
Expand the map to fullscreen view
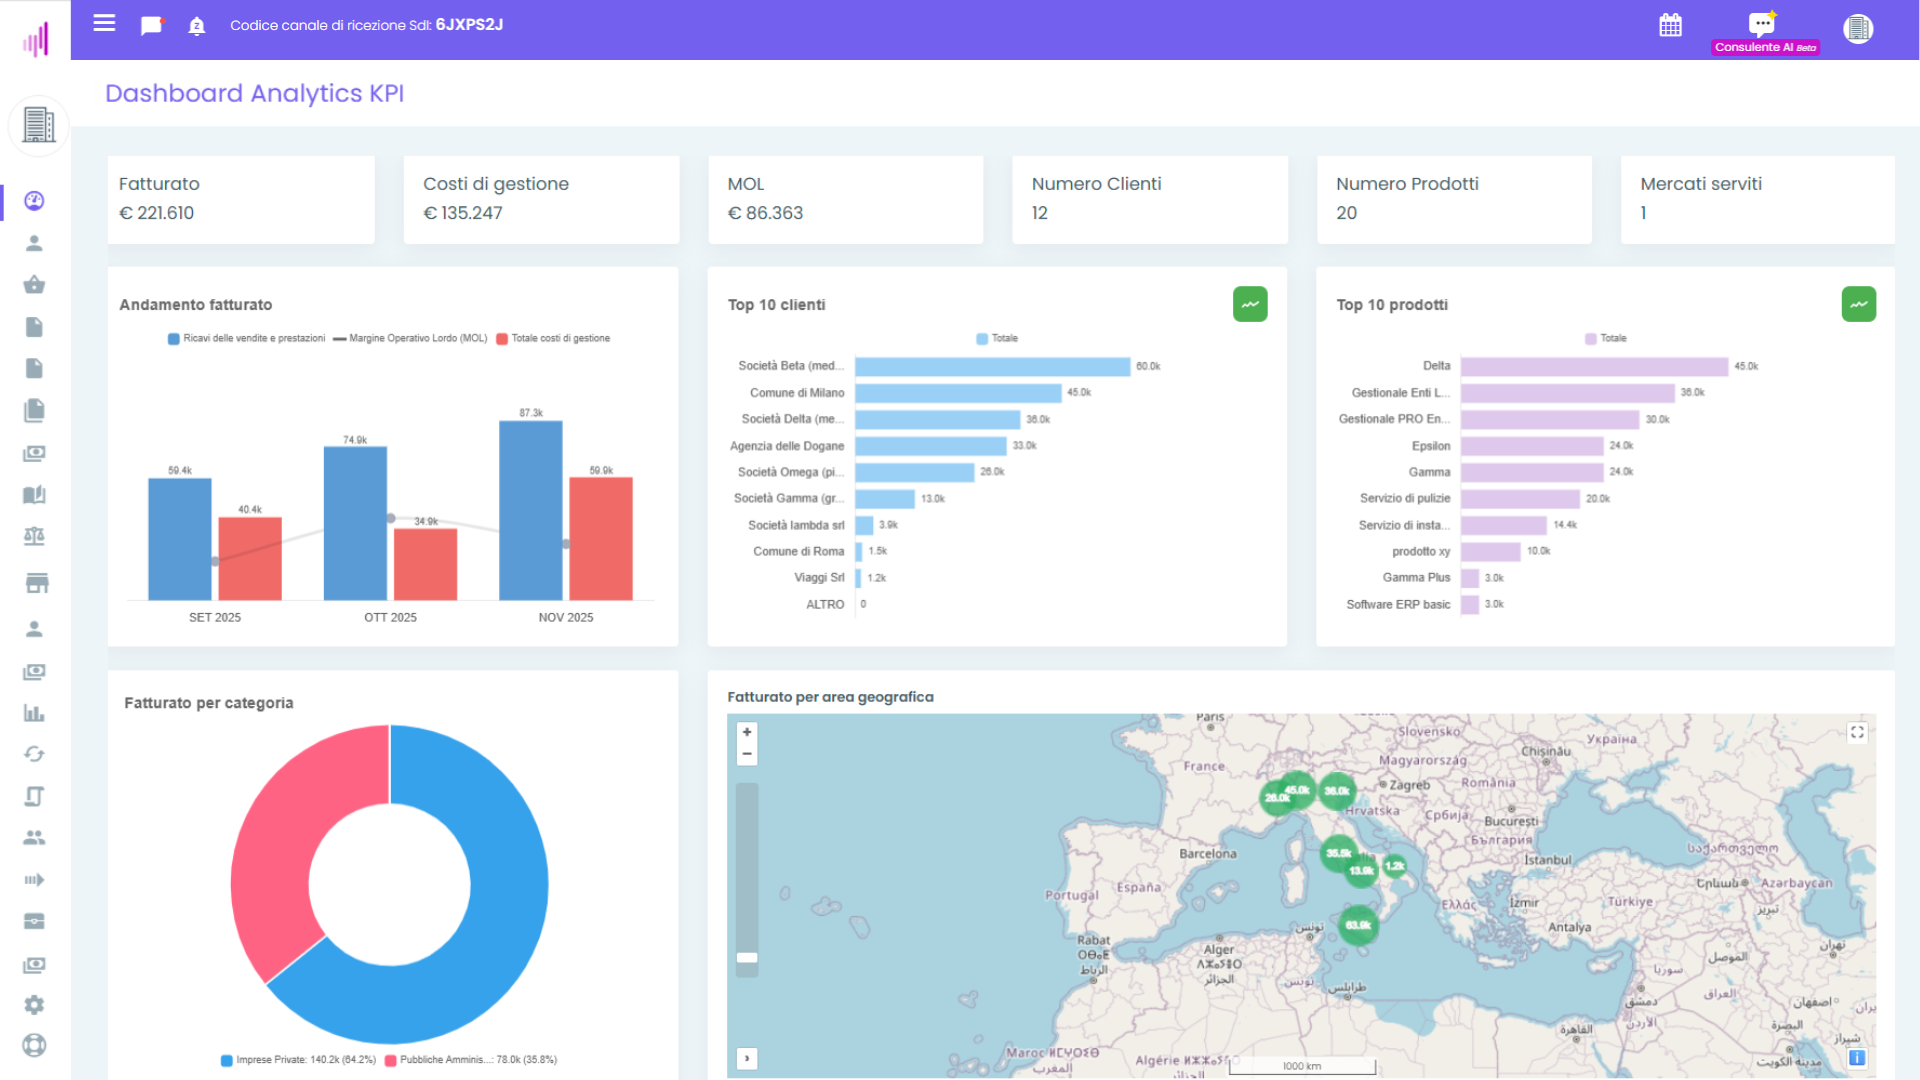[1857, 732]
